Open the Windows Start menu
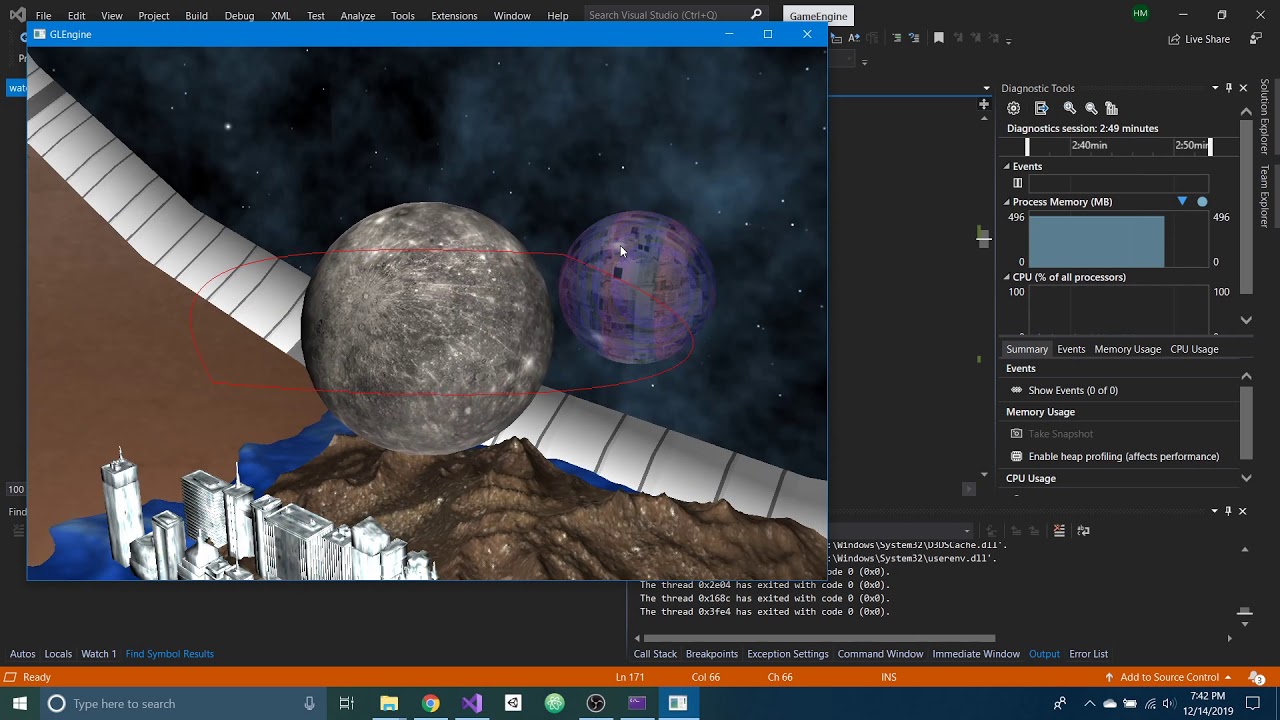The width and height of the screenshot is (1280, 720). click(20, 703)
